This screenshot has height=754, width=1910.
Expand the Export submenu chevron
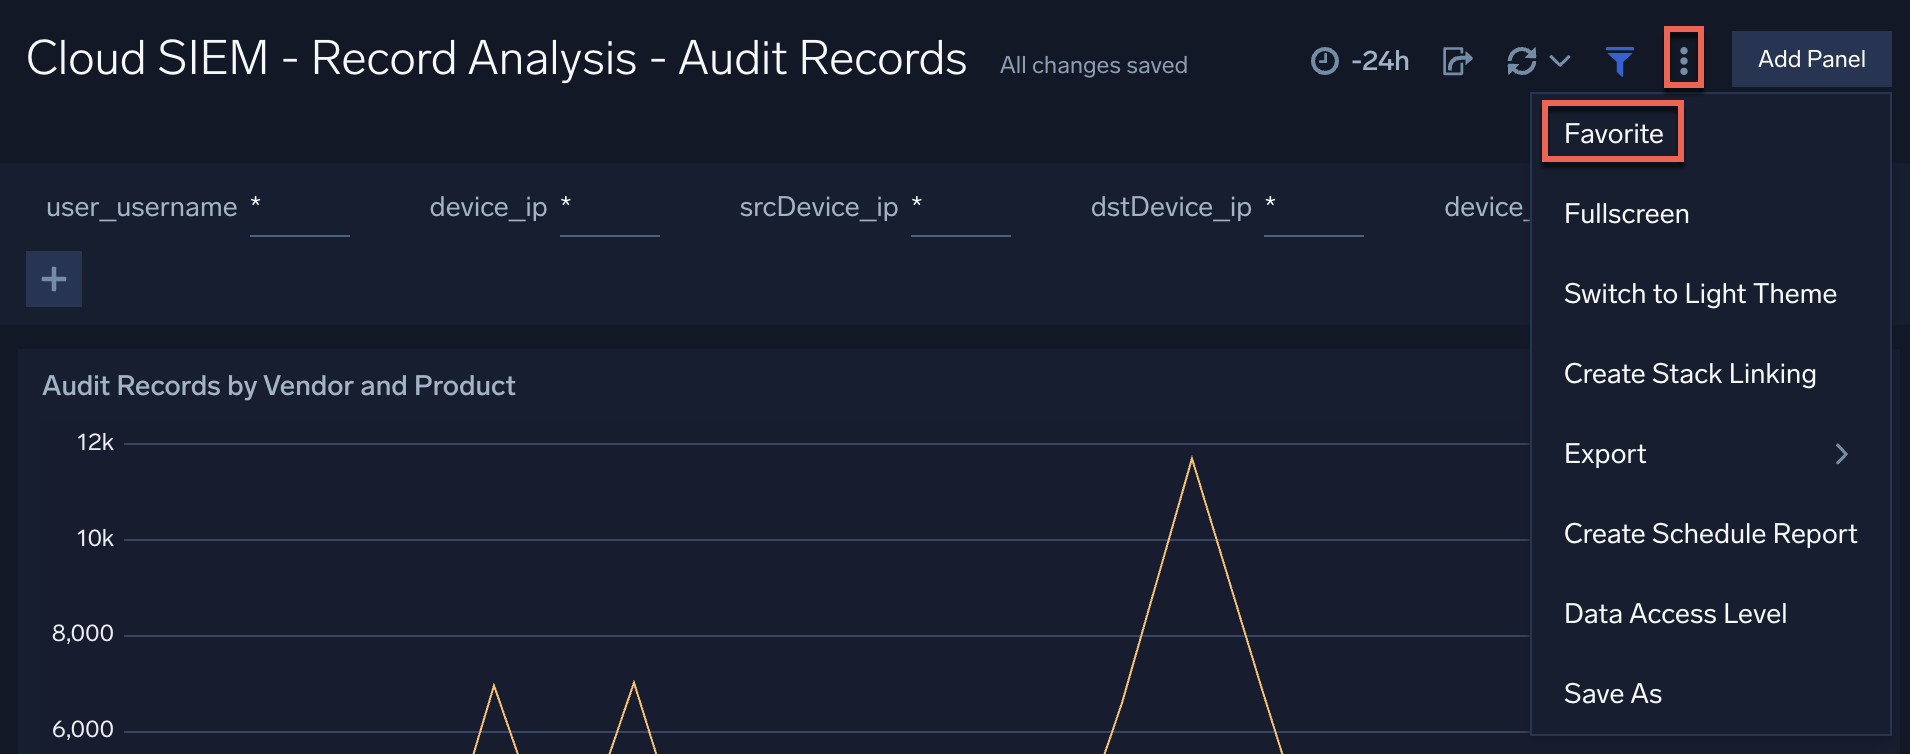click(1841, 454)
